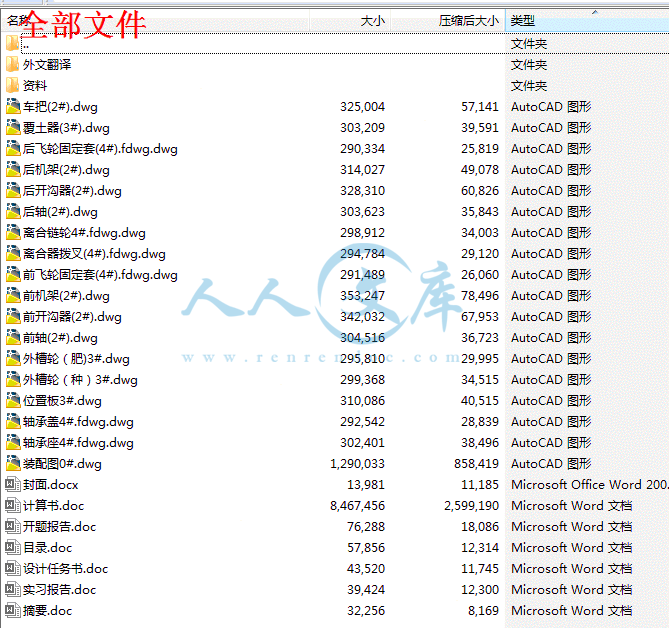Click the icon of 轴承座4#.fdwg.dwg

click(x=13, y=443)
